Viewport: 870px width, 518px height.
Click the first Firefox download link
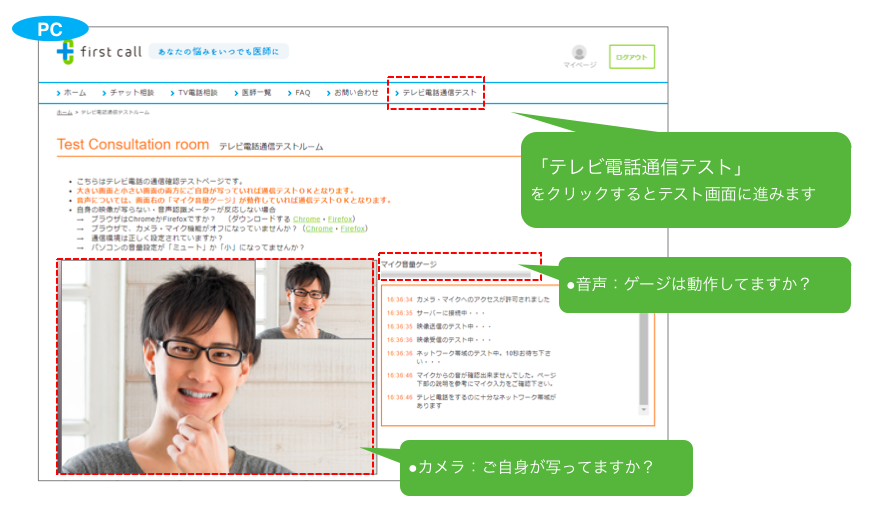(340, 218)
